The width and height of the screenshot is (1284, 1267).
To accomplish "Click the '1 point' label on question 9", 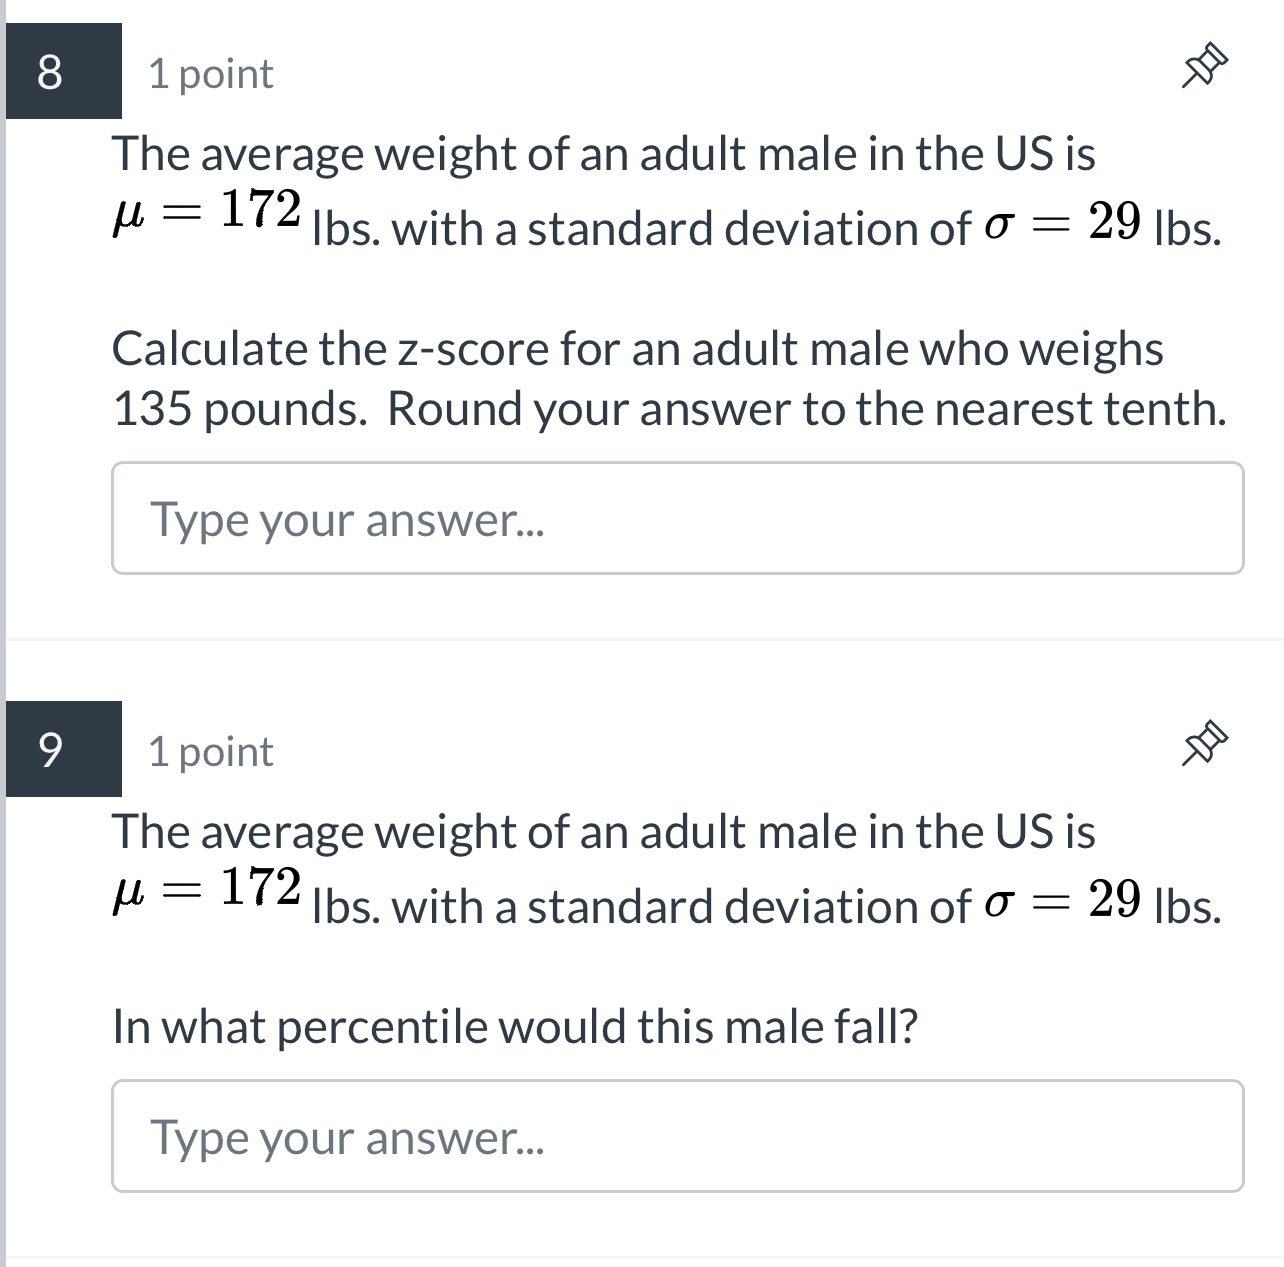I will (209, 751).
